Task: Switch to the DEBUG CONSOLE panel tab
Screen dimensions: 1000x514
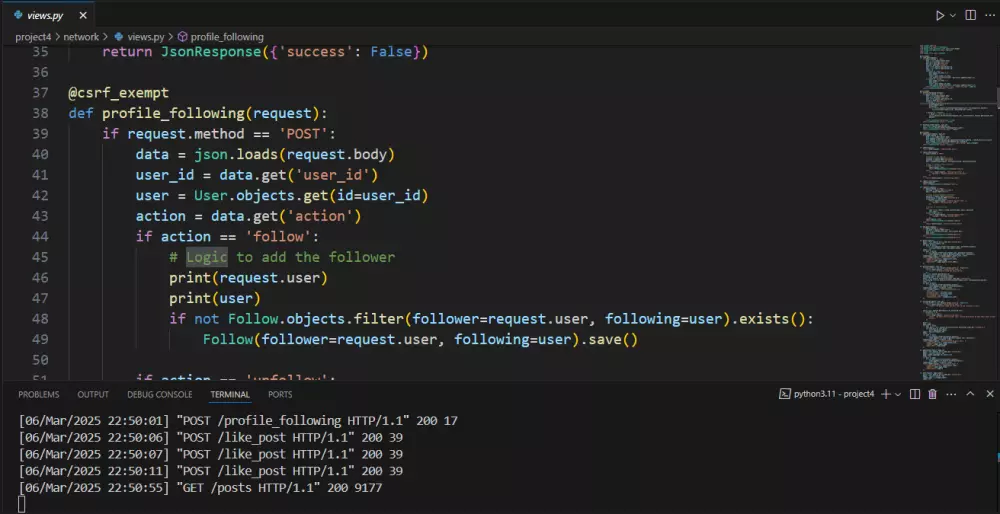Action: click(x=159, y=395)
